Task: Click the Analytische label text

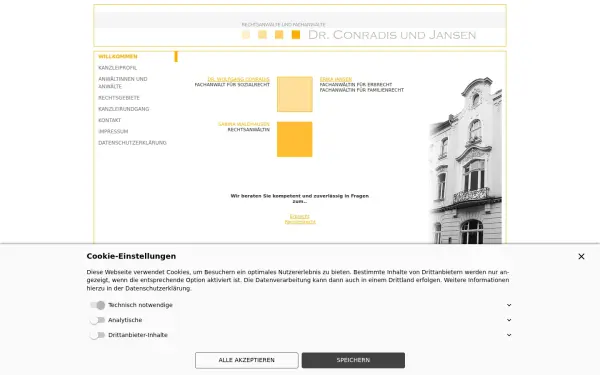Action: coord(125,320)
